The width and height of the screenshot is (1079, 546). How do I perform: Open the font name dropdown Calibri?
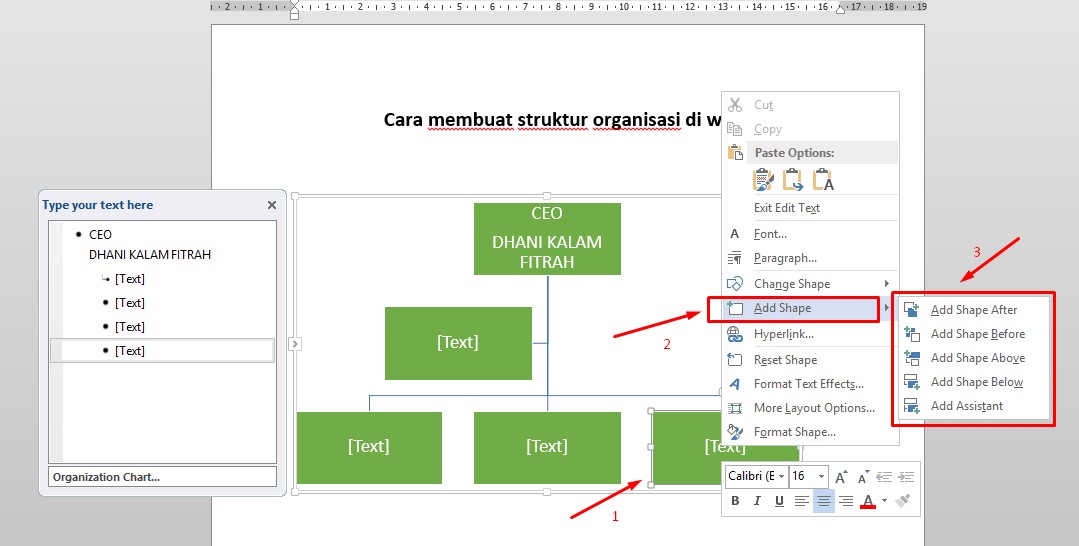pyautogui.click(x=757, y=477)
